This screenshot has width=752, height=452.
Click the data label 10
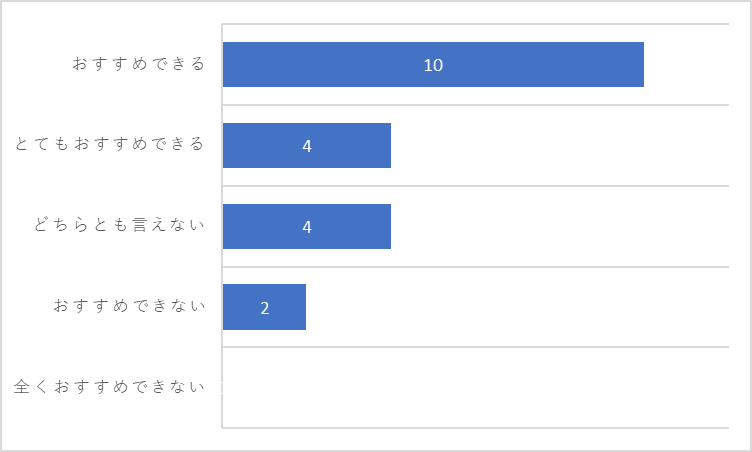(433, 65)
